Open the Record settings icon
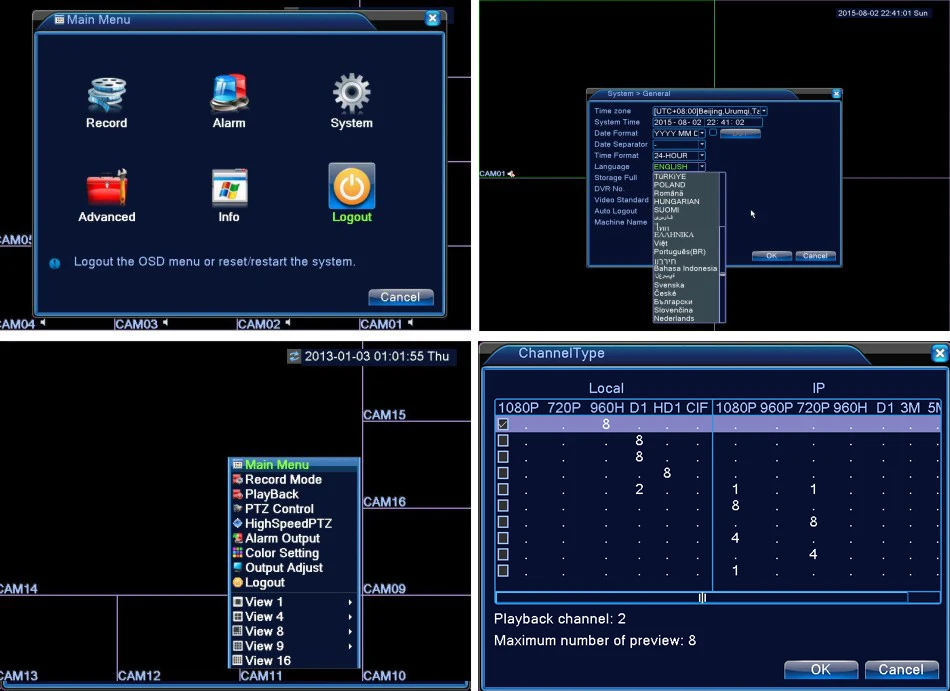Viewport: 950px width, 691px height. (107, 94)
